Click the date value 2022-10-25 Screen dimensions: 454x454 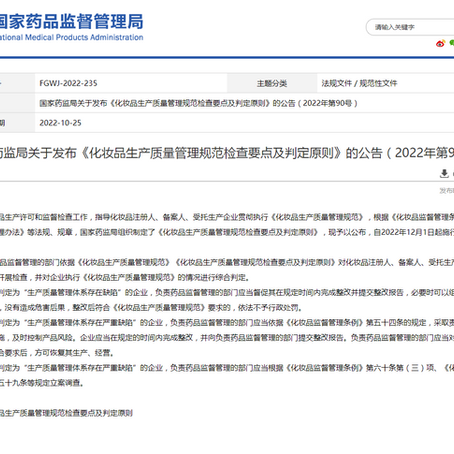click(60, 123)
